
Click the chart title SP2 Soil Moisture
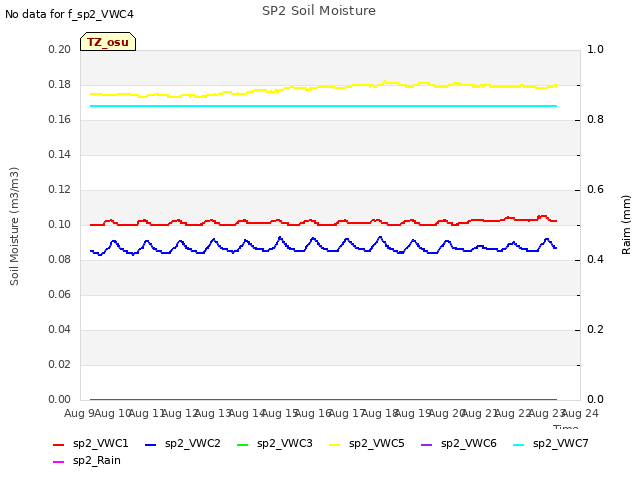tap(319, 11)
